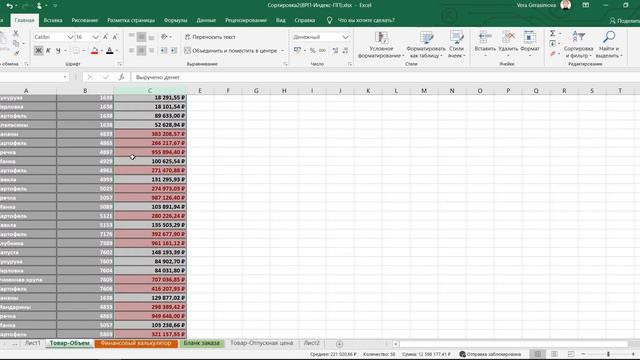Align text to bottom
640x360 pixels.
pos(151,37)
